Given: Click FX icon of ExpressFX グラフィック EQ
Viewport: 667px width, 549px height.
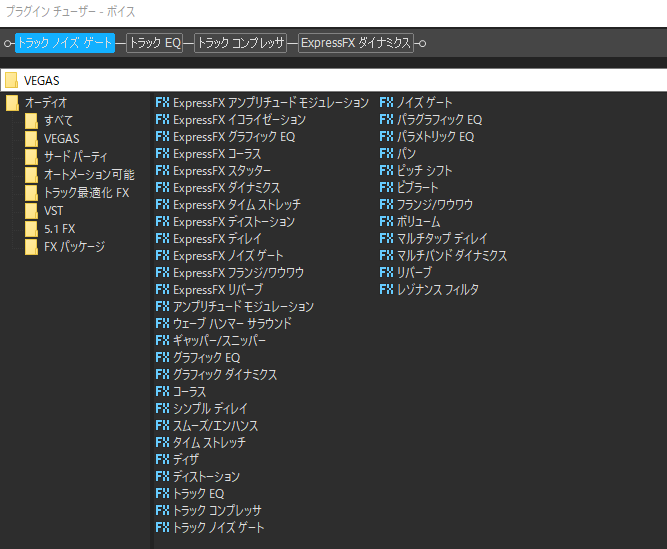Looking at the screenshot, I should 162,137.
